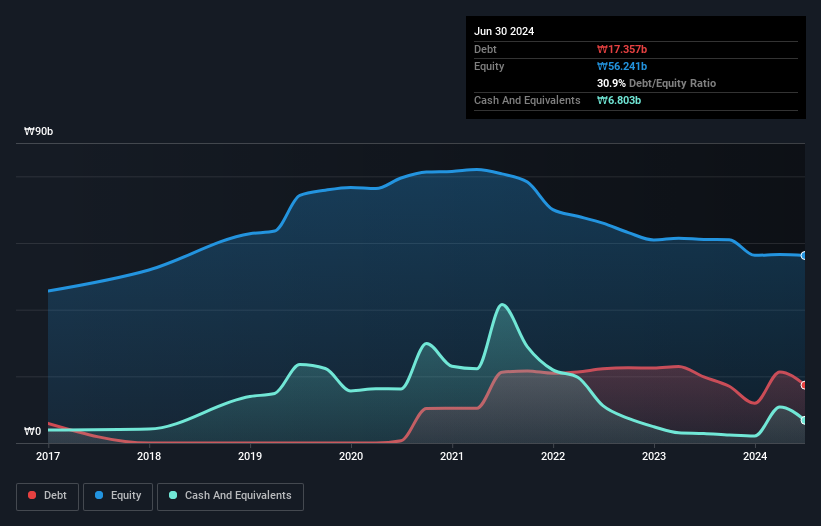
Task: Click the teal Cash legend dot
Action: click(173, 495)
